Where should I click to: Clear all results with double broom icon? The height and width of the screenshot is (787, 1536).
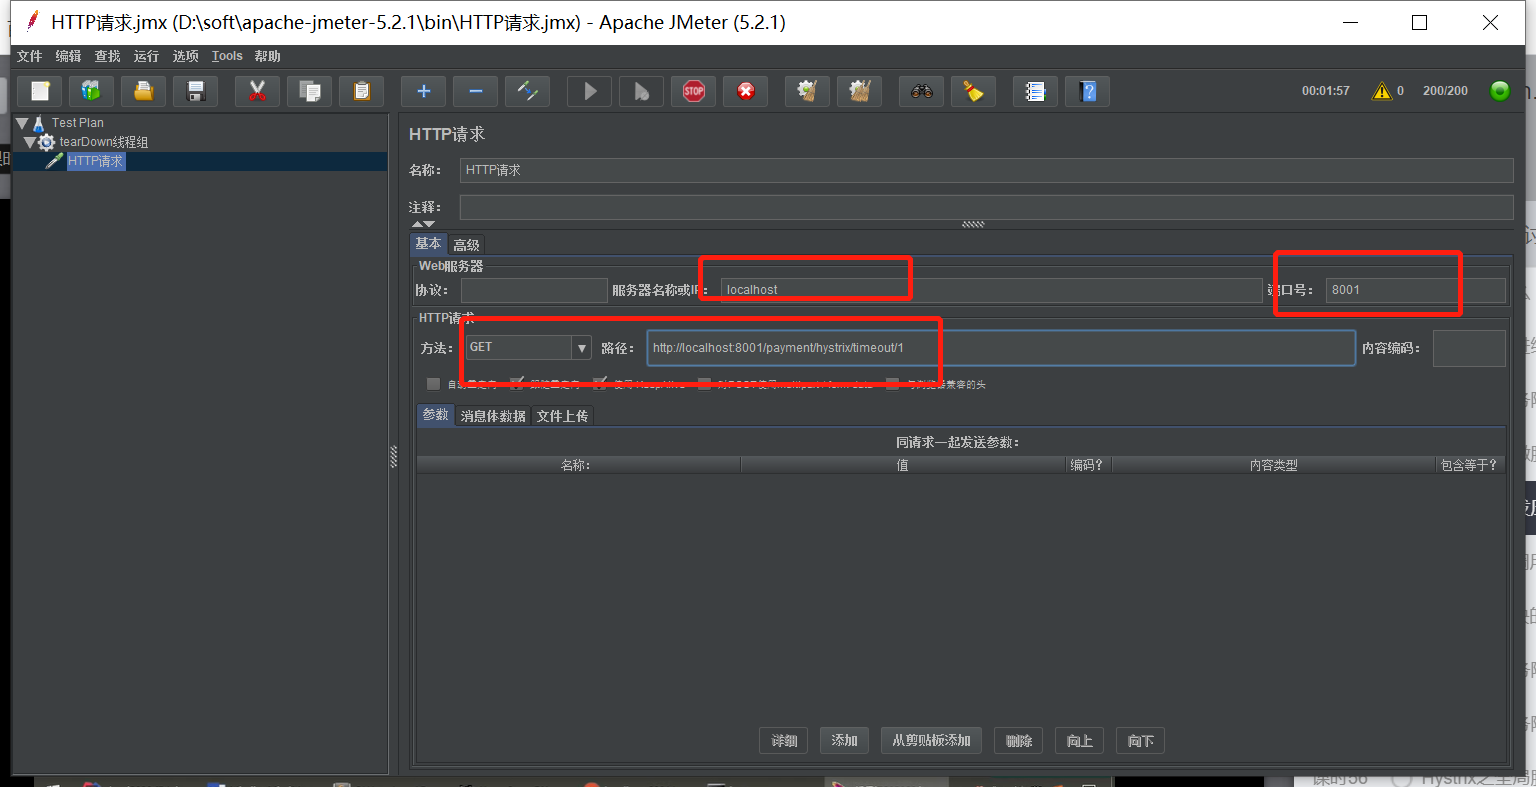click(860, 91)
